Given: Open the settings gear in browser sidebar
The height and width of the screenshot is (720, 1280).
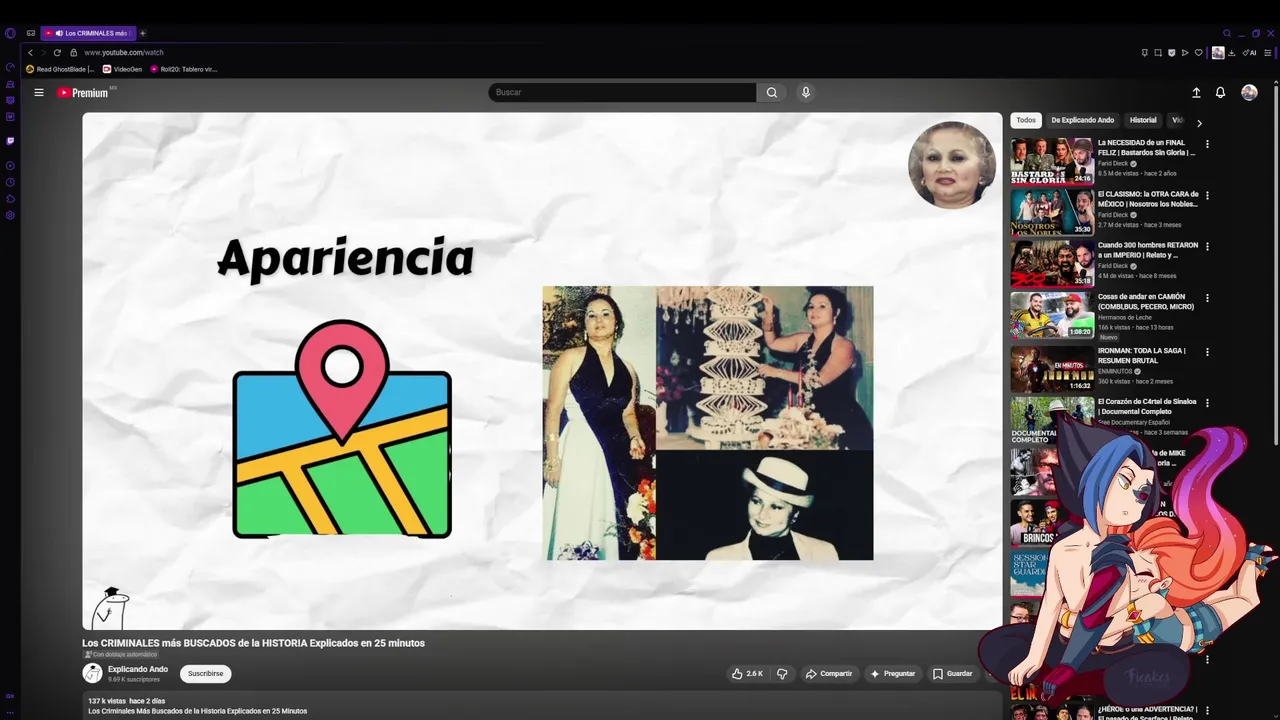Looking at the screenshot, I should point(10,215).
